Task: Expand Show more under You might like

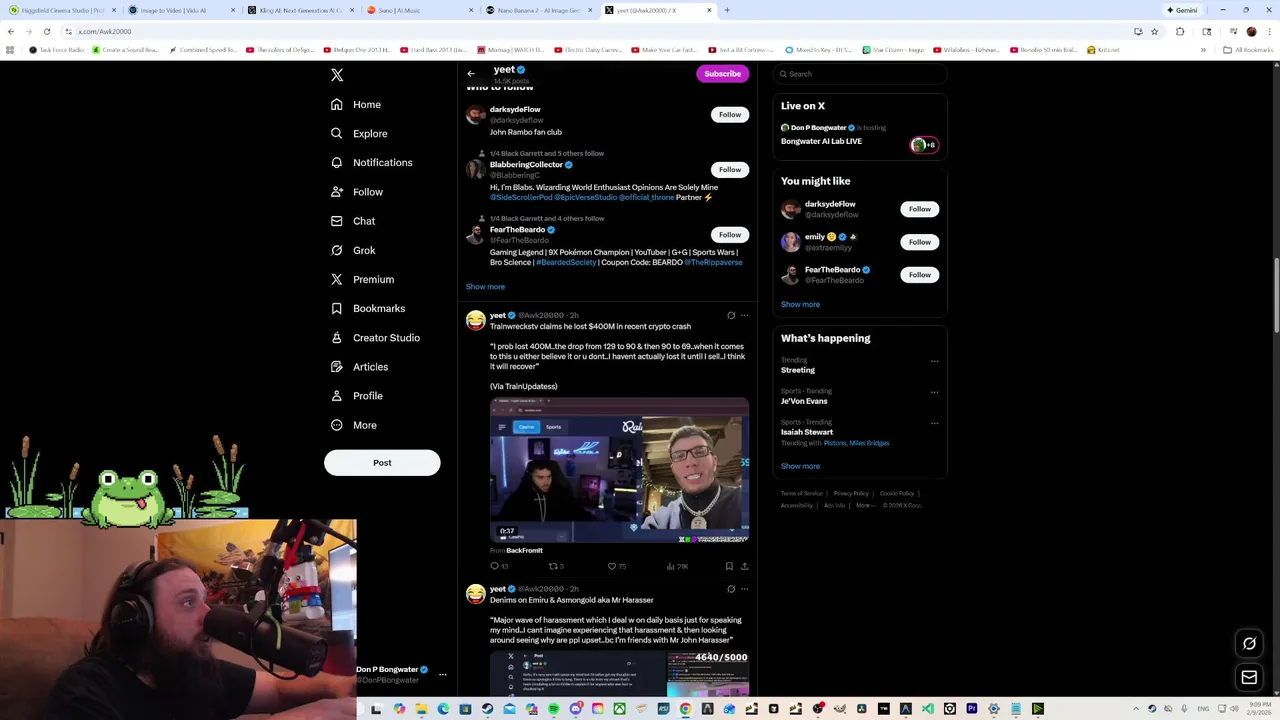Action: [x=800, y=304]
